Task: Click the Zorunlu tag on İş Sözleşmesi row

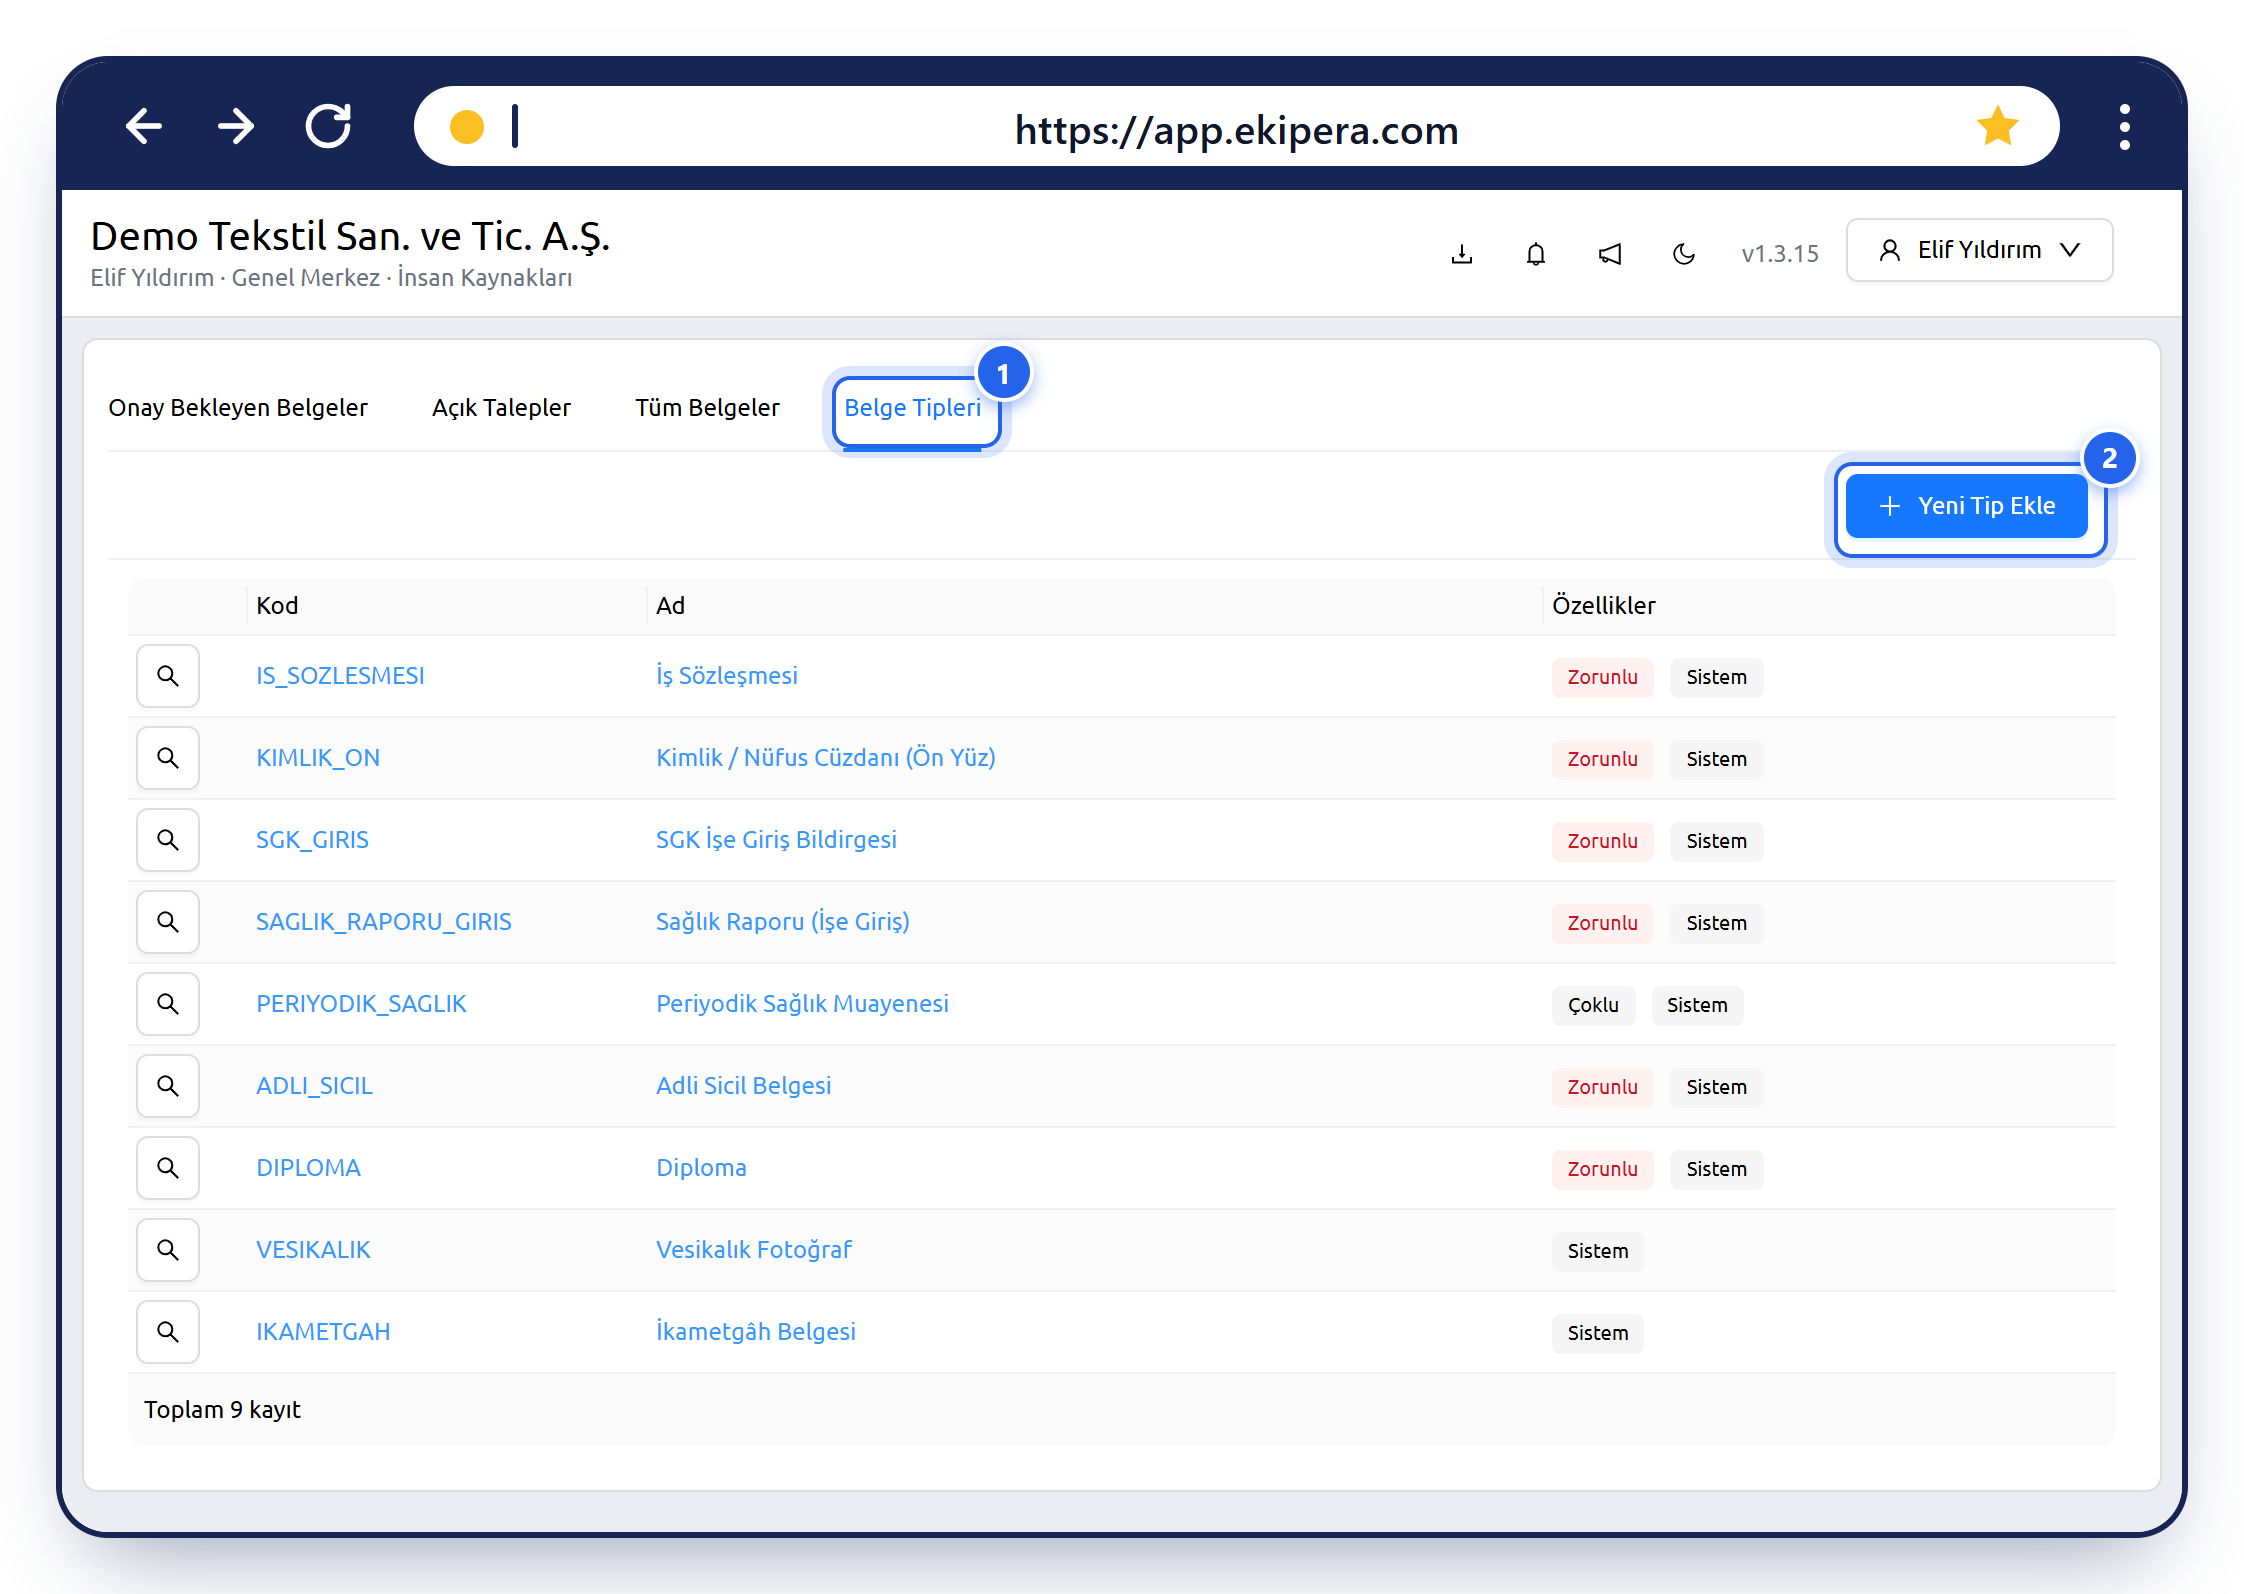Action: 1602,677
